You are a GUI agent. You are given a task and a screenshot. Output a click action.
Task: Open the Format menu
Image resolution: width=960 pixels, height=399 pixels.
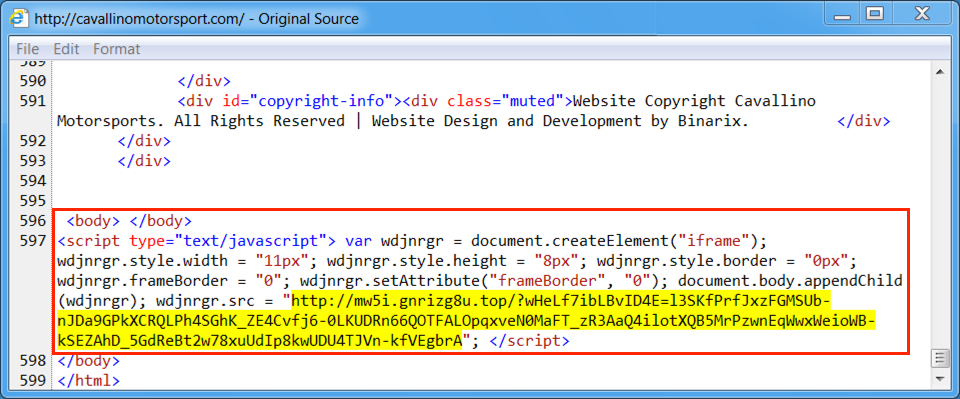coord(116,49)
